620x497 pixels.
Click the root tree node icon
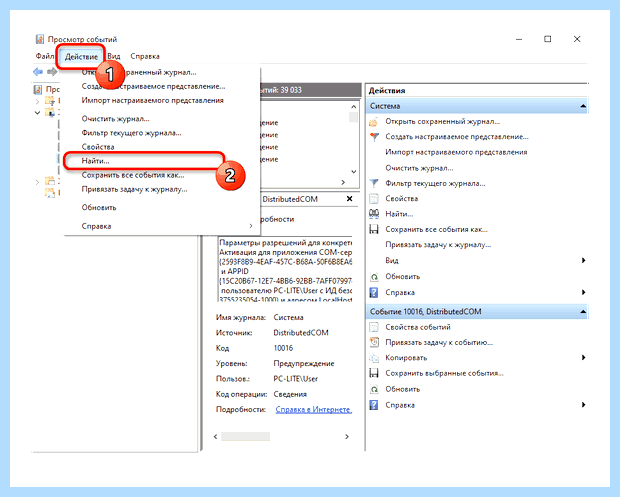[38, 89]
